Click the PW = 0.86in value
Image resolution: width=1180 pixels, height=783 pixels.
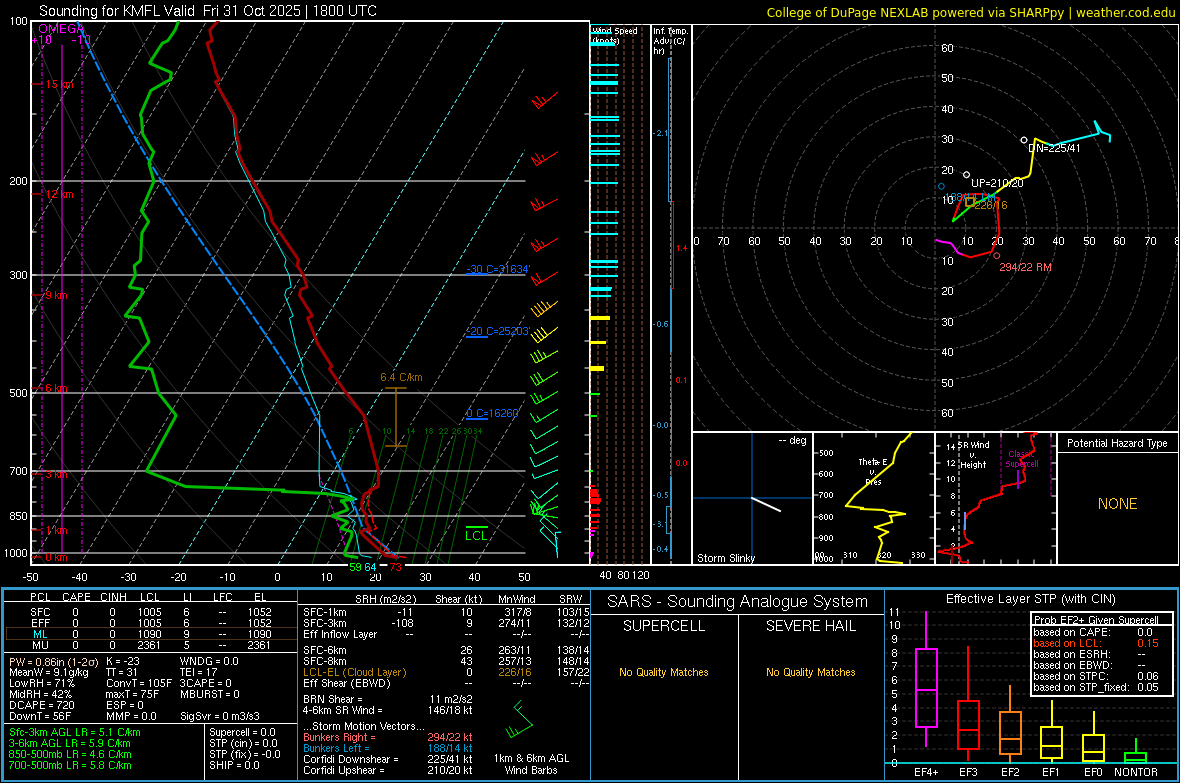pos(53,661)
